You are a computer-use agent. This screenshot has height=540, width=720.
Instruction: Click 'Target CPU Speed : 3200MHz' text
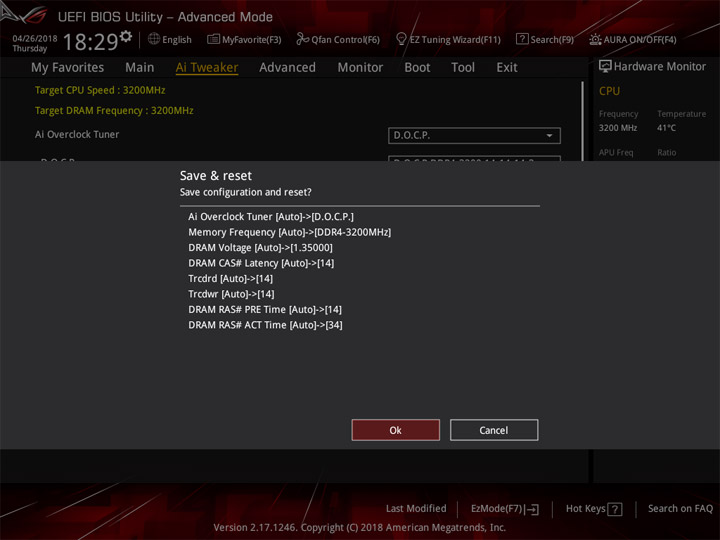(100, 90)
